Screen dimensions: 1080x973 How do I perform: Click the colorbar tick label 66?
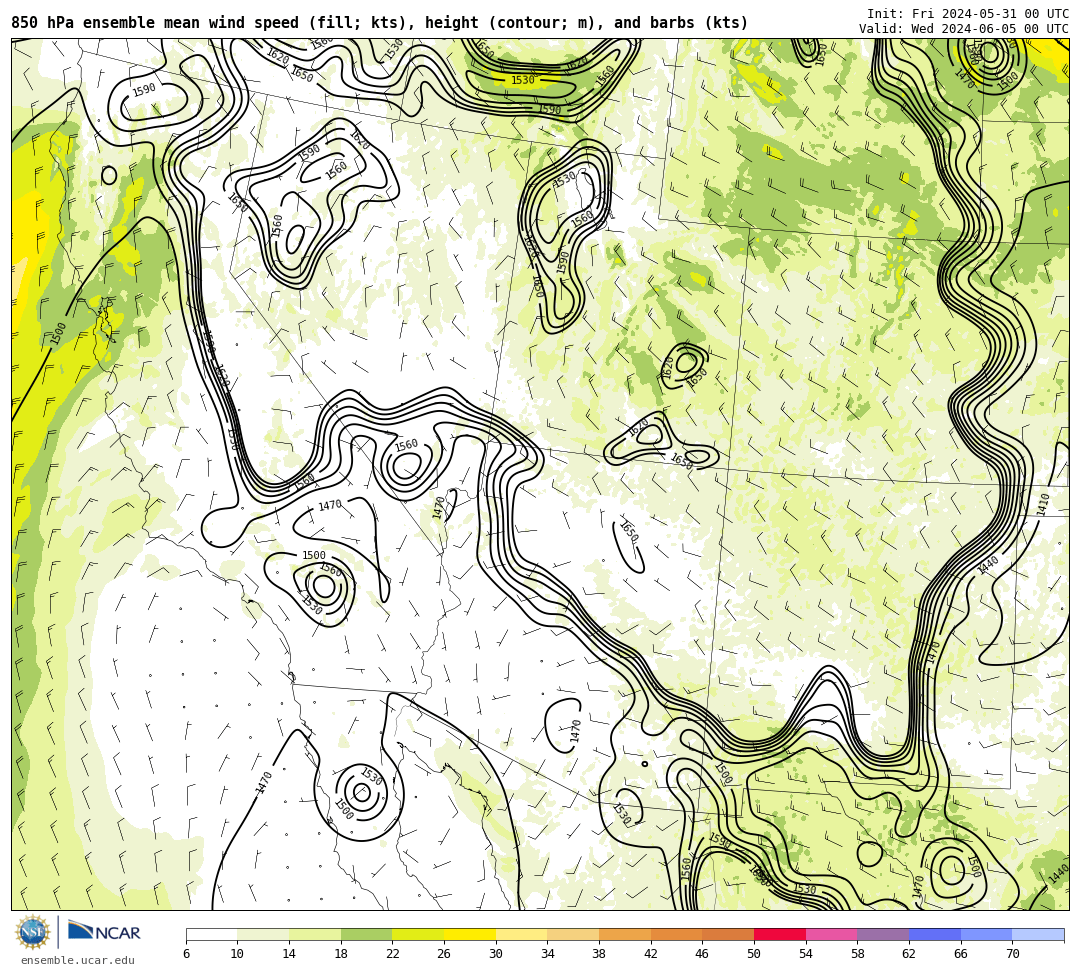(961, 954)
